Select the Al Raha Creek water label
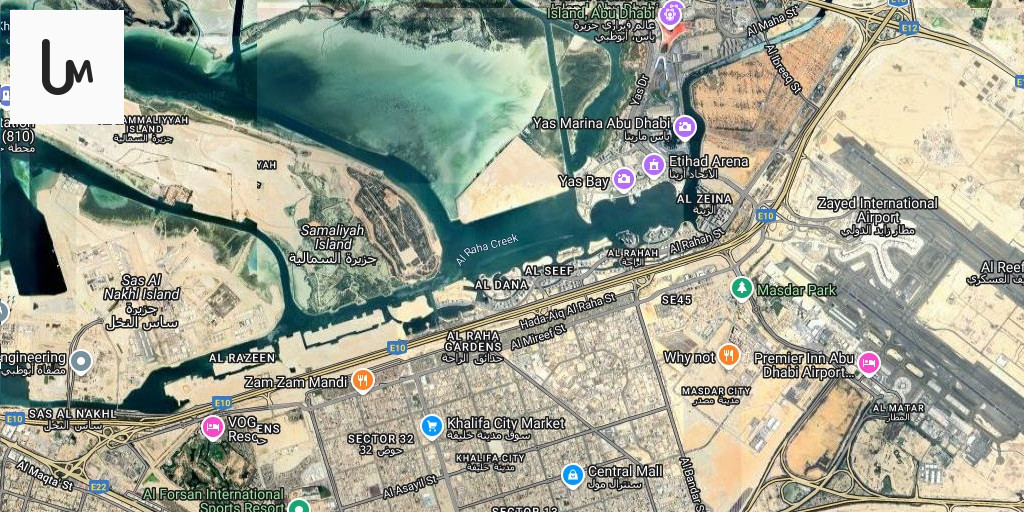This screenshot has height=512, width=1024. 487,249
